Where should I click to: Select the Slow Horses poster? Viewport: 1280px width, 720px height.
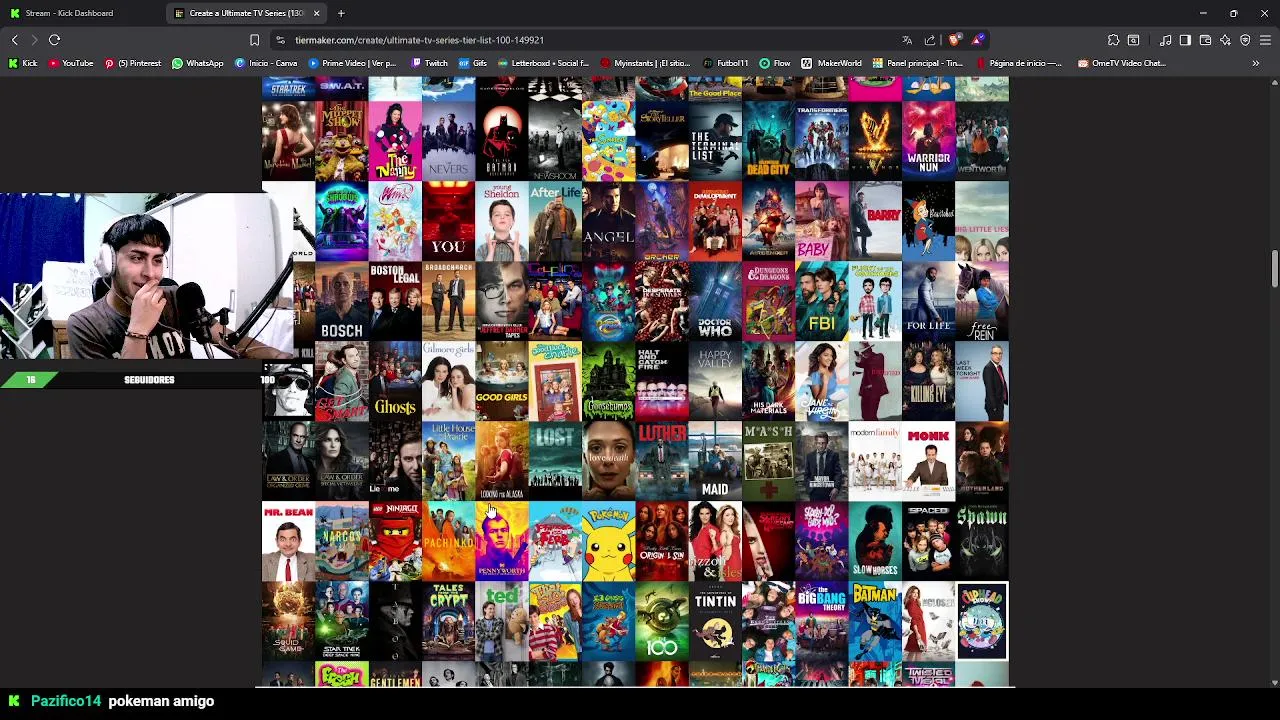coord(875,541)
